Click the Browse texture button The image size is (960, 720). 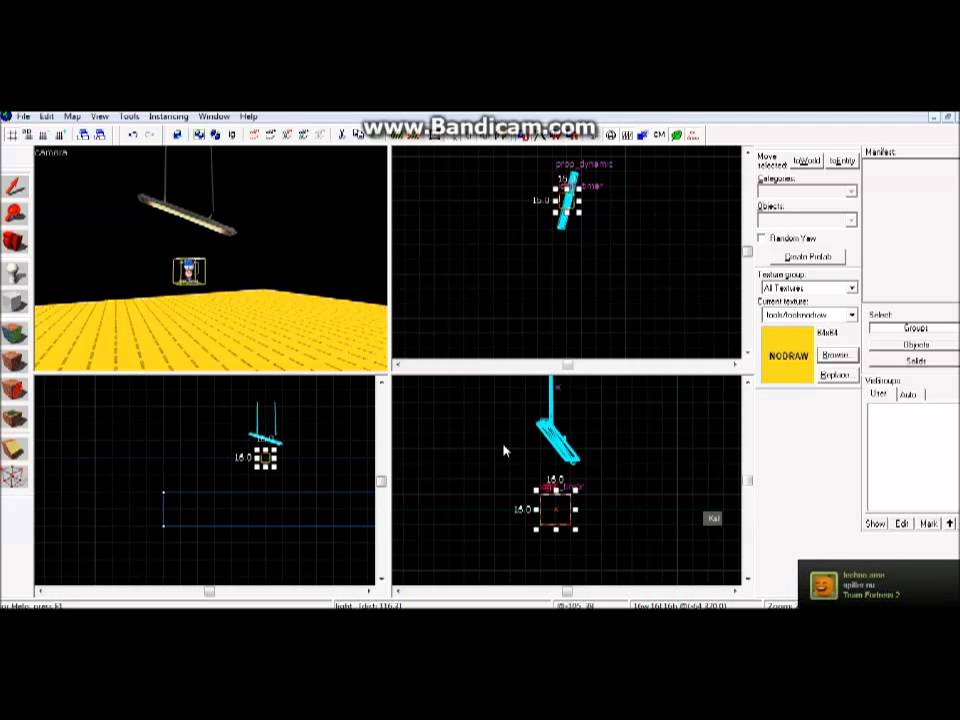[837, 355]
